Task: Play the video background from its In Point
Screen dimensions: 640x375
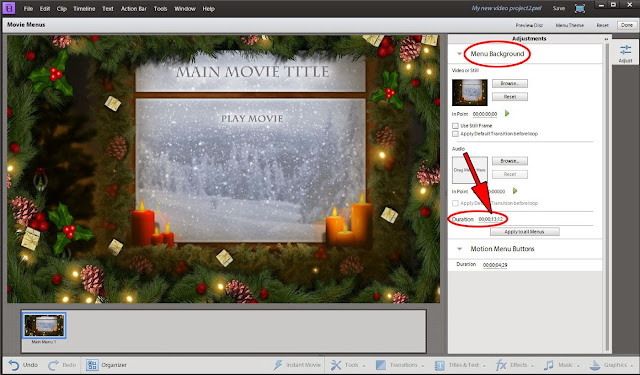Action: (x=507, y=113)
